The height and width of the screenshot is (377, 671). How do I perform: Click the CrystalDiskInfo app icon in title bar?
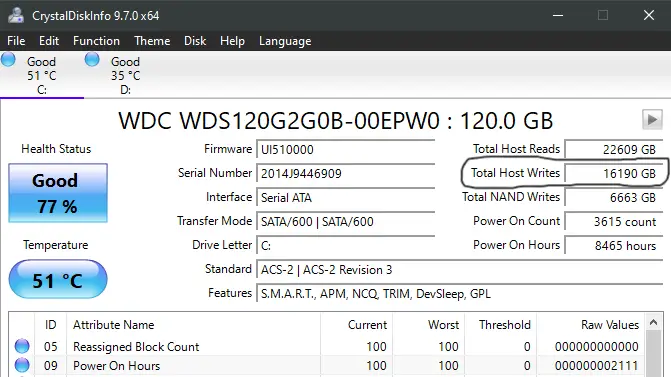tap(16, 15)
